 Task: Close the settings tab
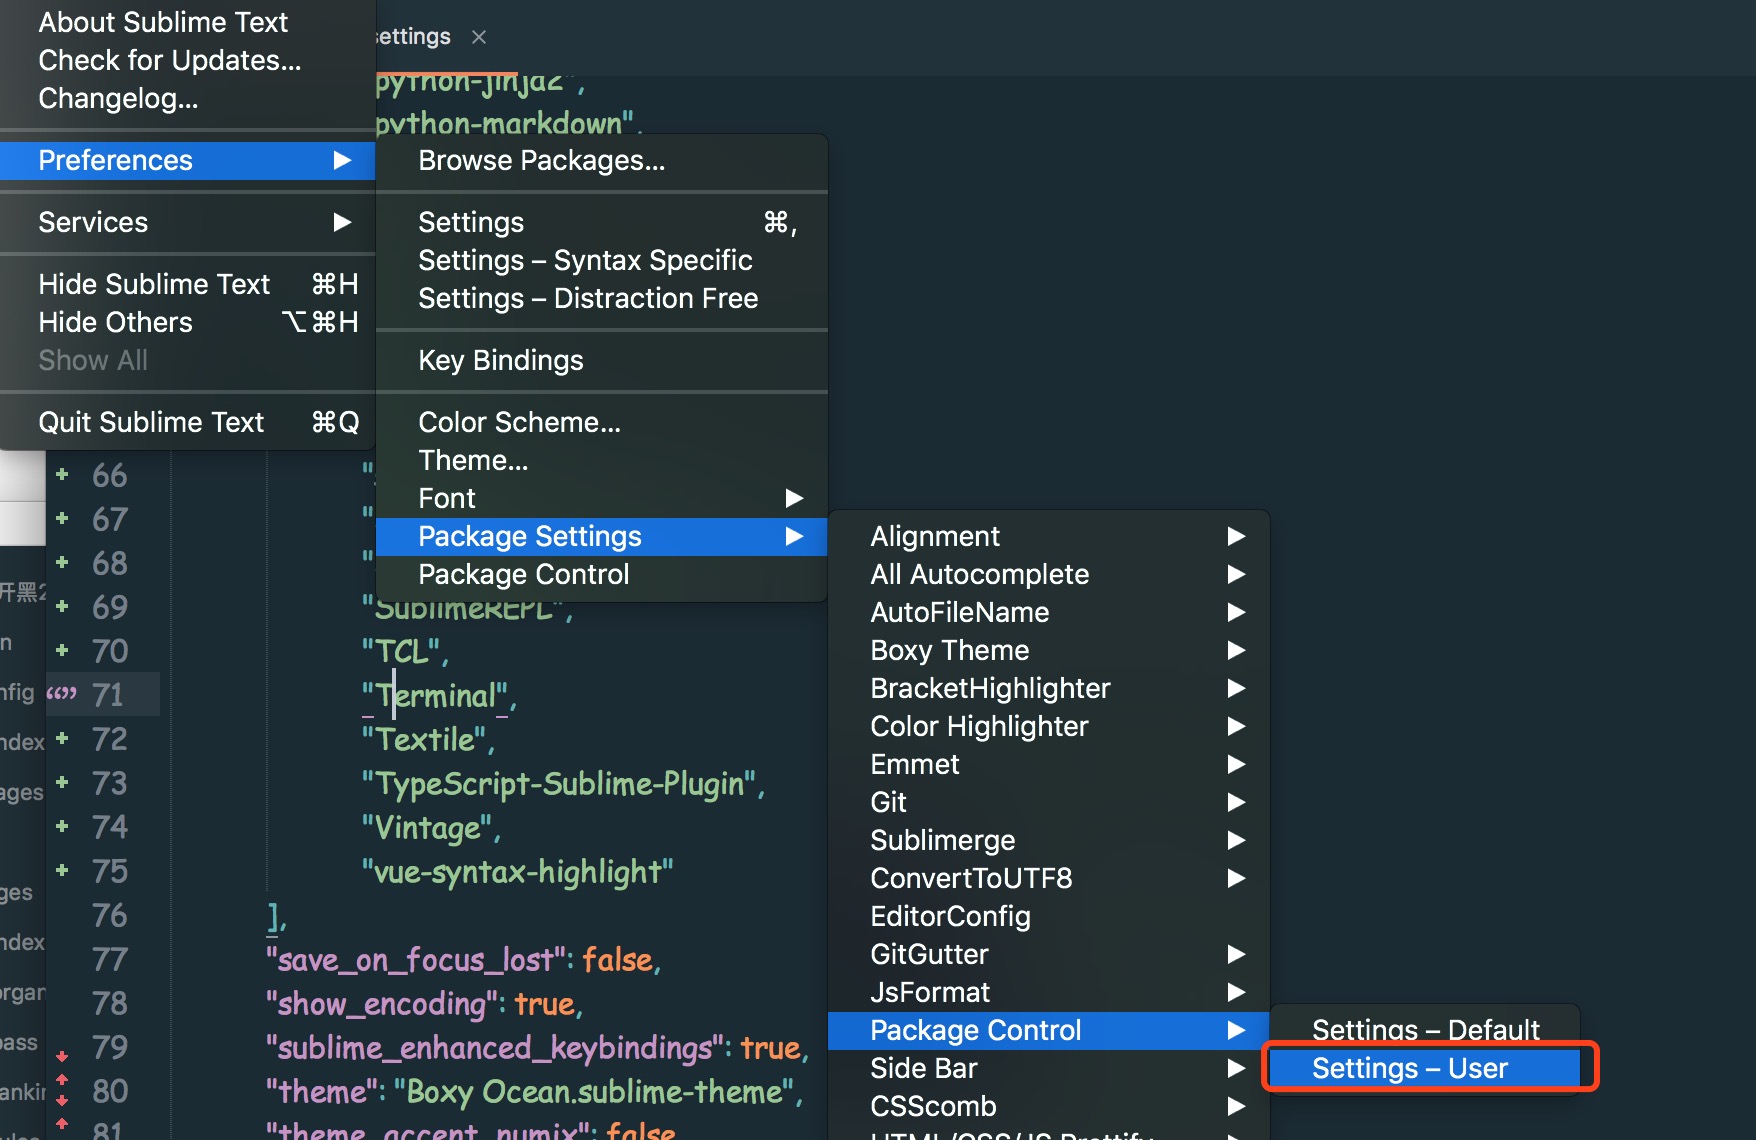479,37
